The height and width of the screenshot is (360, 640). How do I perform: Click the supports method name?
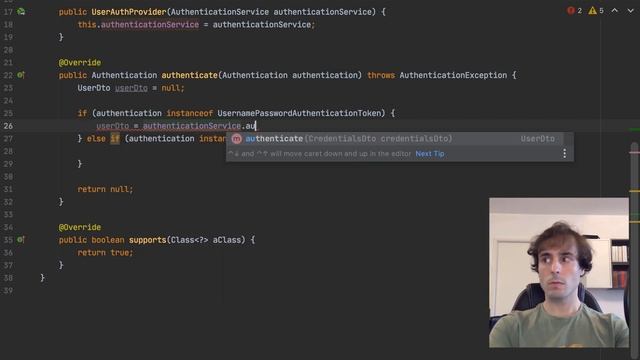point(147,240)
